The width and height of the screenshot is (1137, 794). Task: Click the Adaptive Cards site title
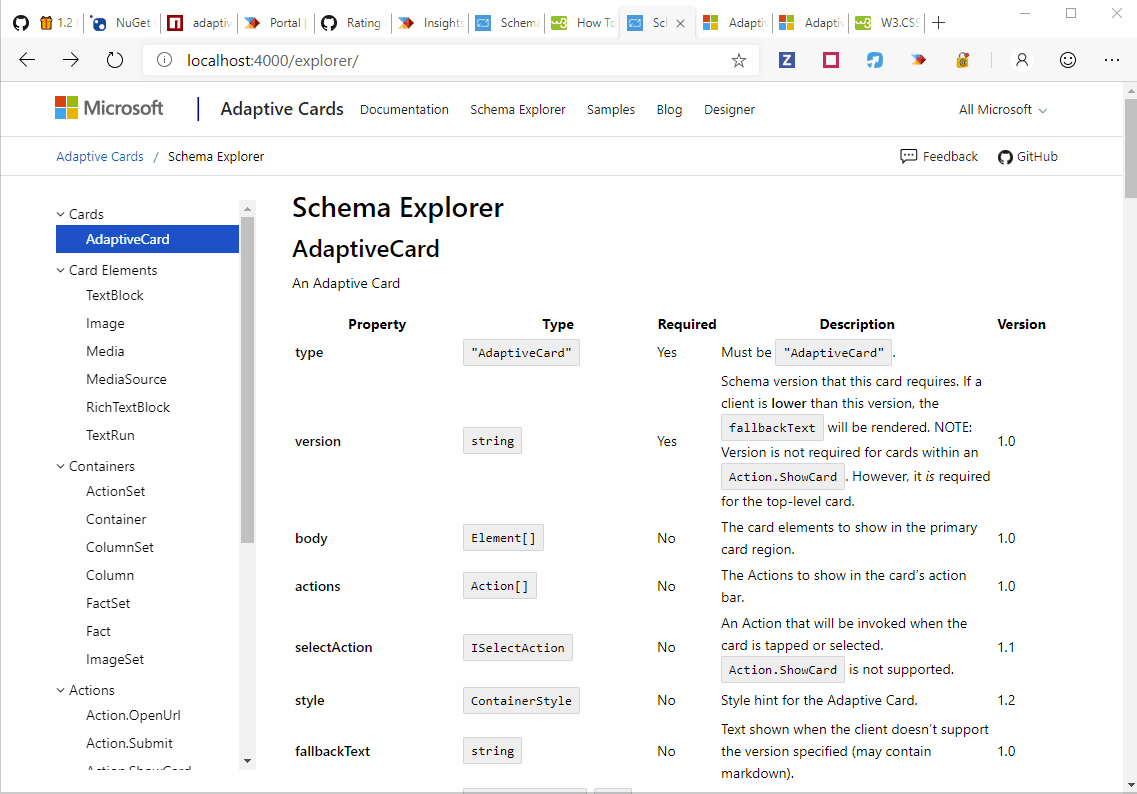(282, 109)
